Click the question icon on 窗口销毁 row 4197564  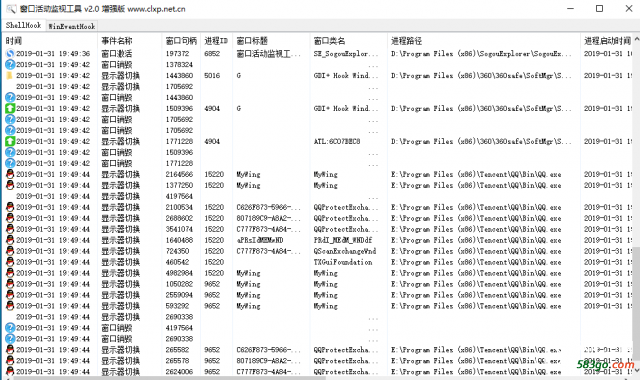[x=10, y=328]
